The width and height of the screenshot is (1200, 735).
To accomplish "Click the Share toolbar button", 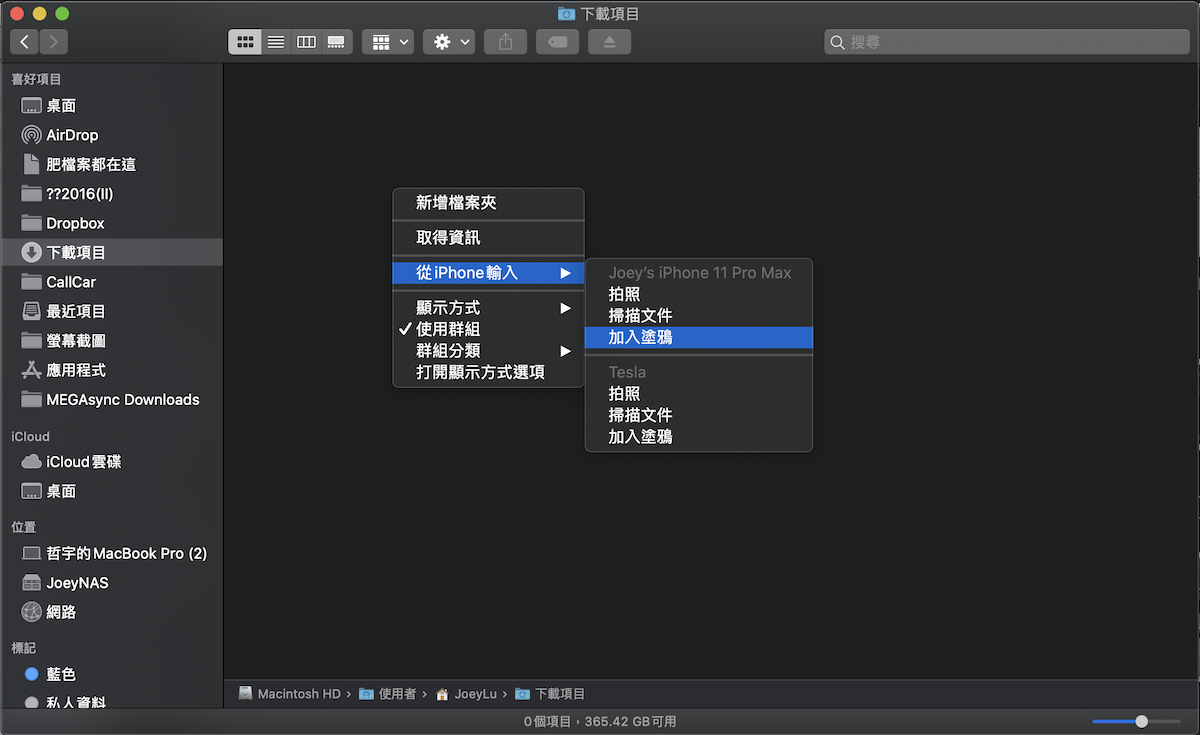I will pos(505,42).
